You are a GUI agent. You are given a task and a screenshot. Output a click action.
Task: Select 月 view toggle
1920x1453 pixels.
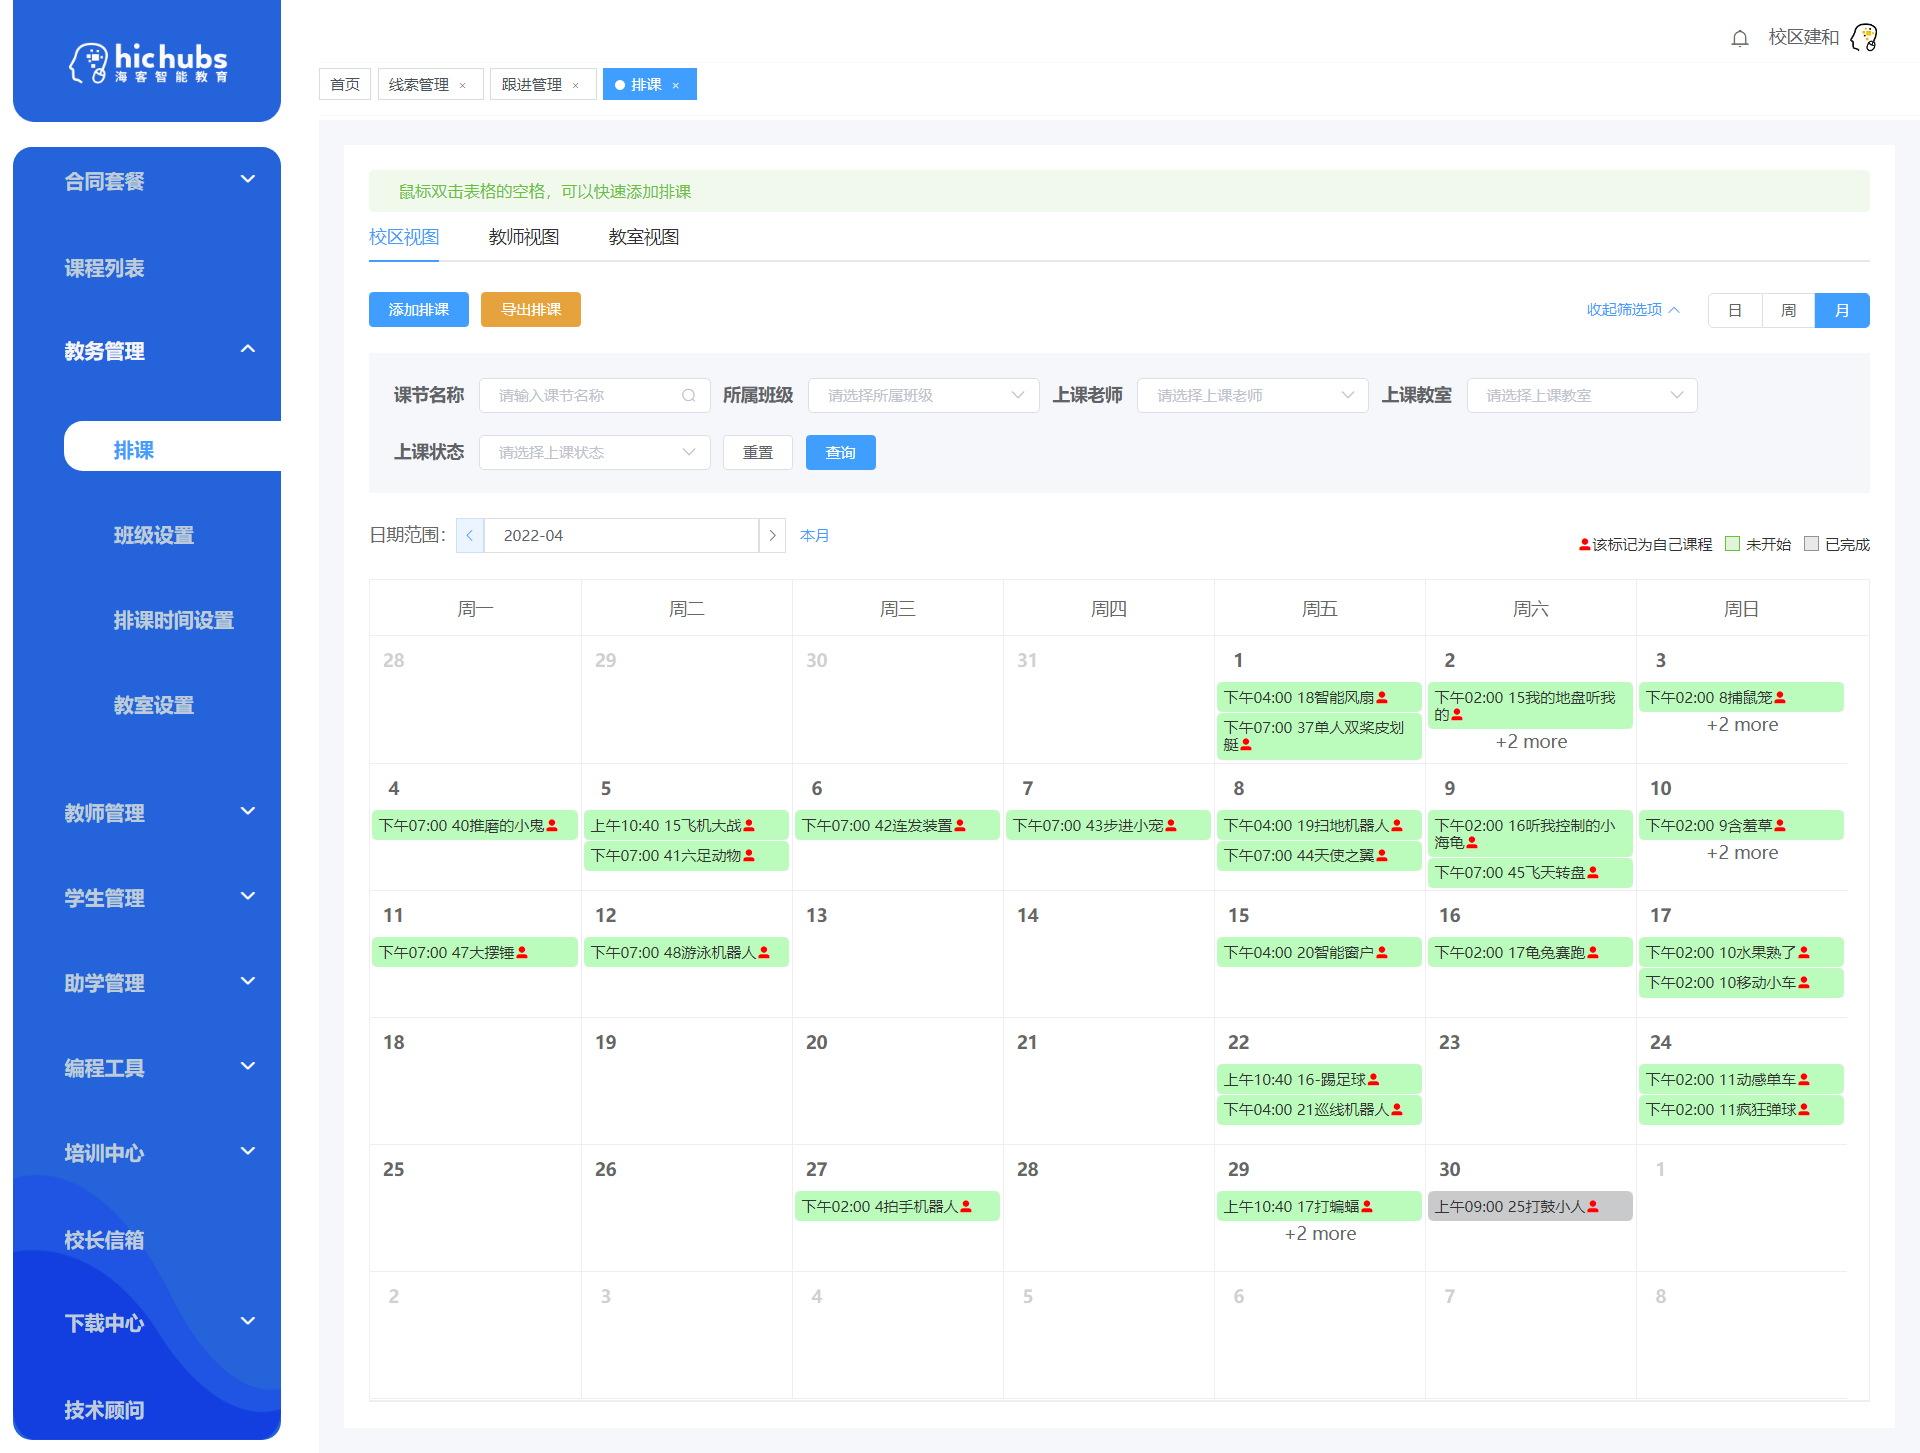coord(1842,311)
